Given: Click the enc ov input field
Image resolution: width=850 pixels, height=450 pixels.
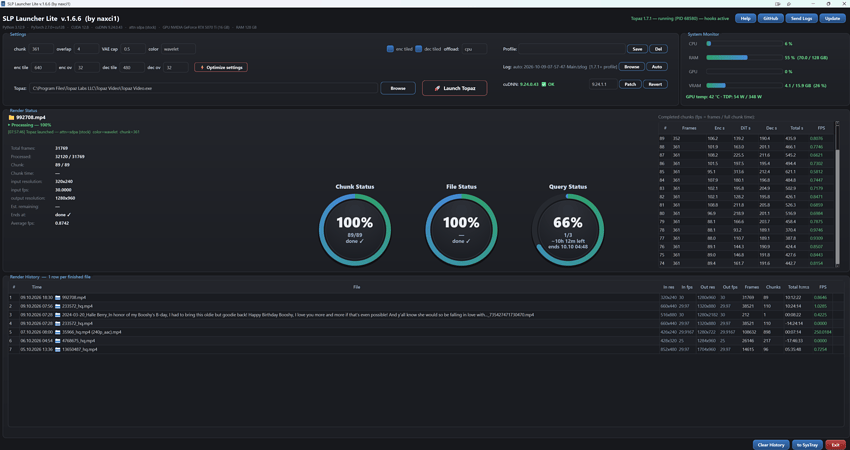Looking at the screenshot, I should [x=86, y=67].
